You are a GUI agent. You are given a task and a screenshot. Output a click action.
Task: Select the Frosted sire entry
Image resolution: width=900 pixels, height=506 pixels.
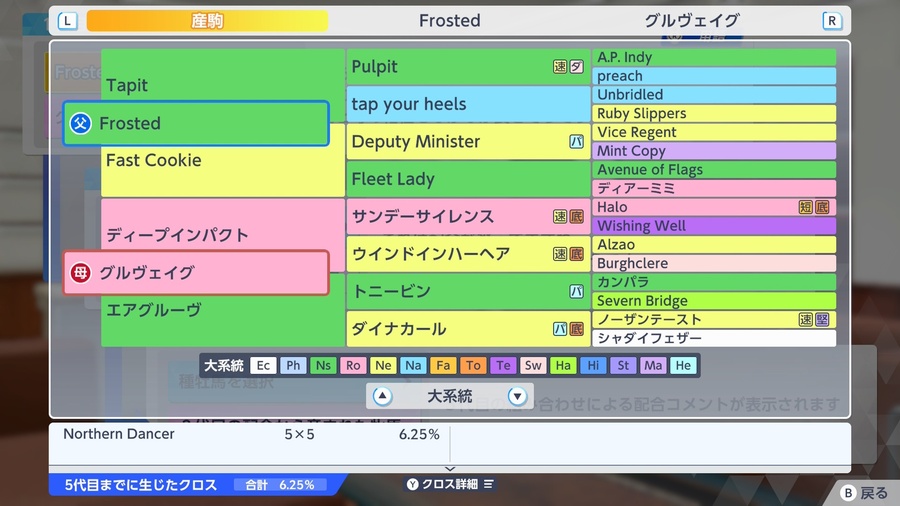tap(196, 123)
